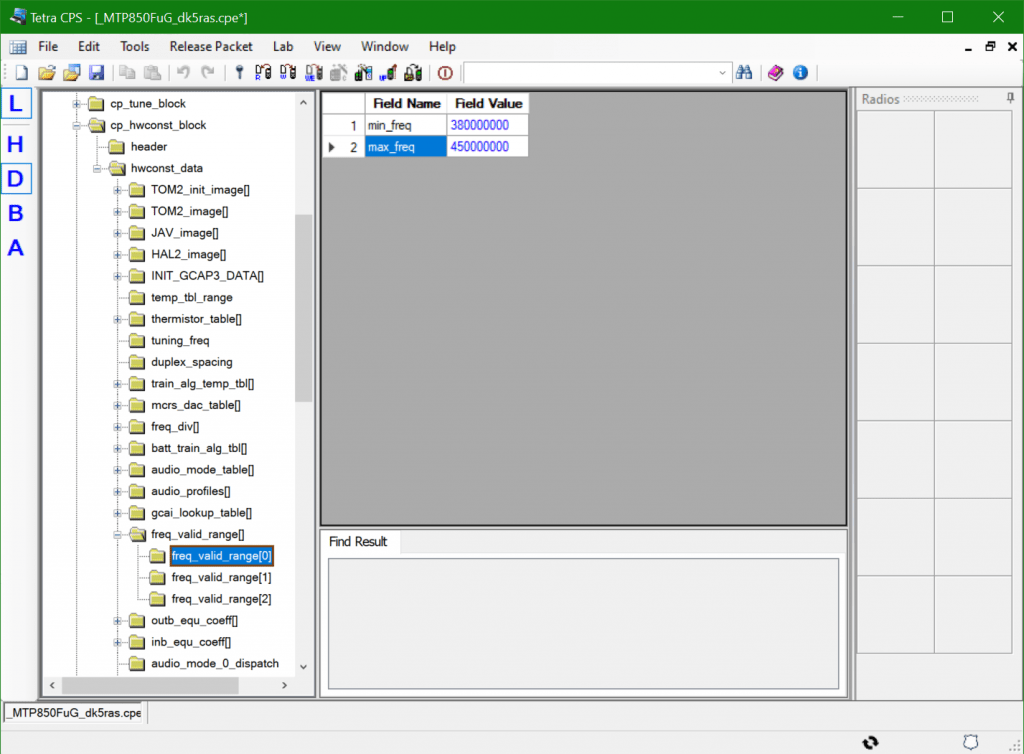Open the toolbar search combo box dropdown

[723, 73]
